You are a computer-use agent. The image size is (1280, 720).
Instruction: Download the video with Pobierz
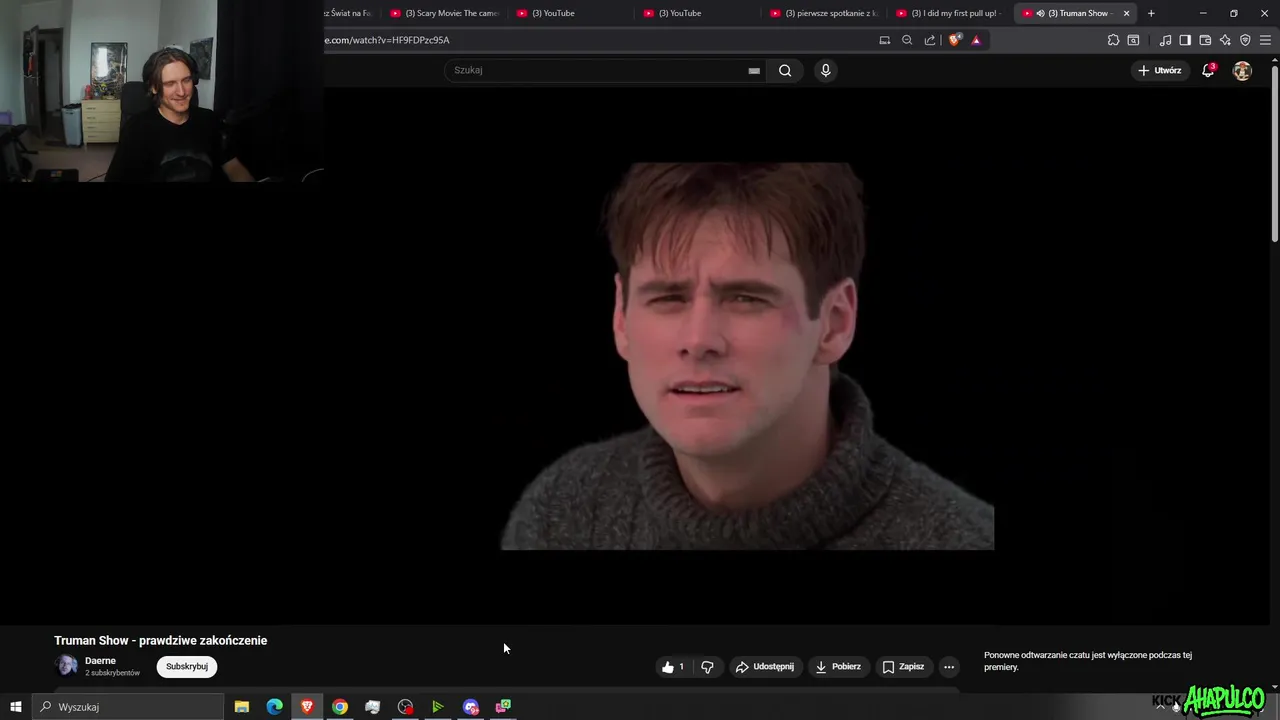(x=838, y=667)
